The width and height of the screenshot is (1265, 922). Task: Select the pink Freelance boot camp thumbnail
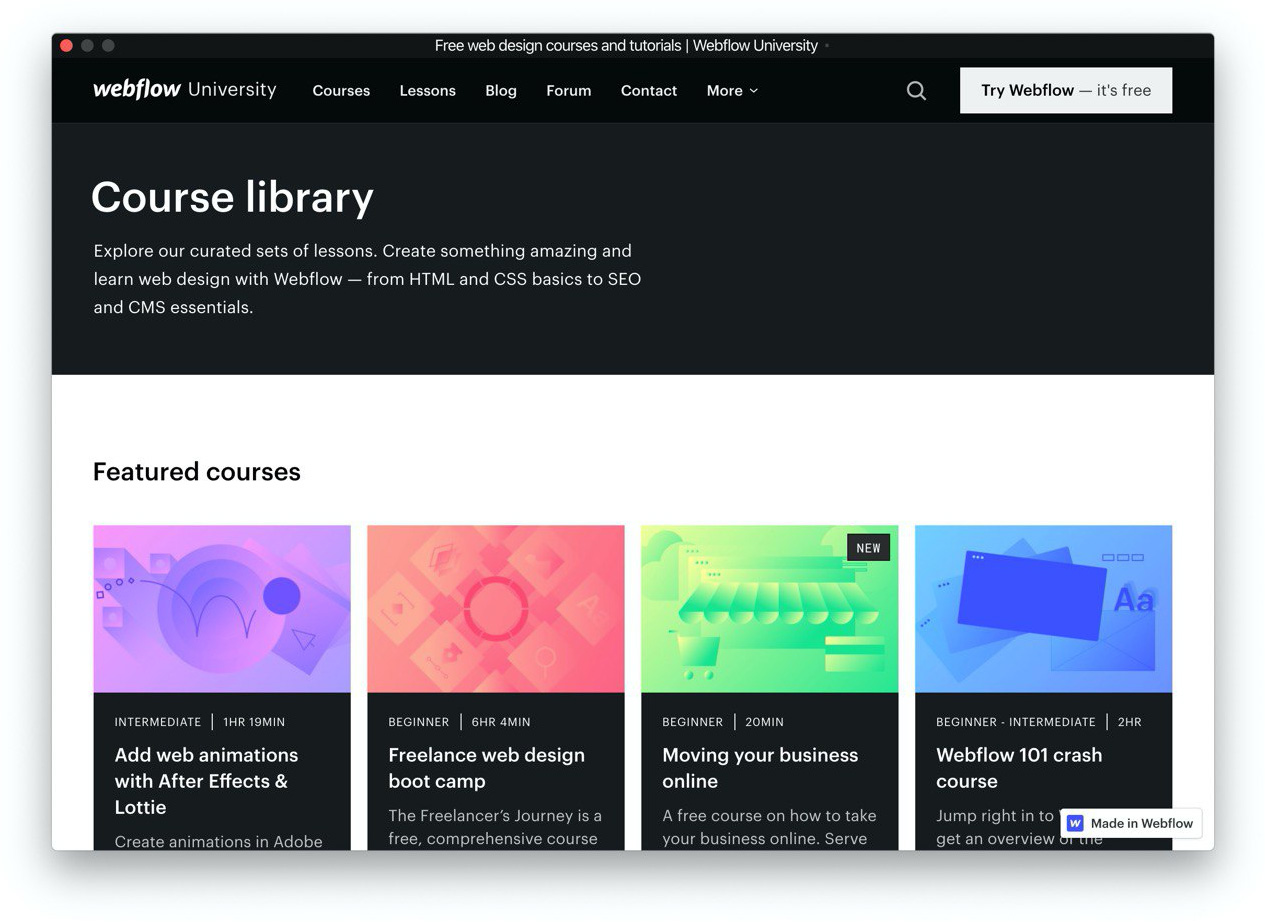point(496,609)
